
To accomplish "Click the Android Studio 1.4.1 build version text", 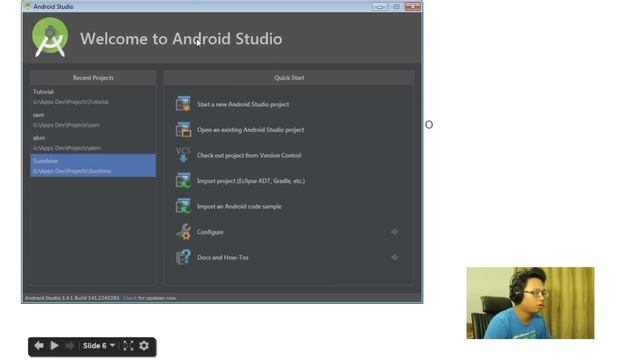I will coord(72,298).
